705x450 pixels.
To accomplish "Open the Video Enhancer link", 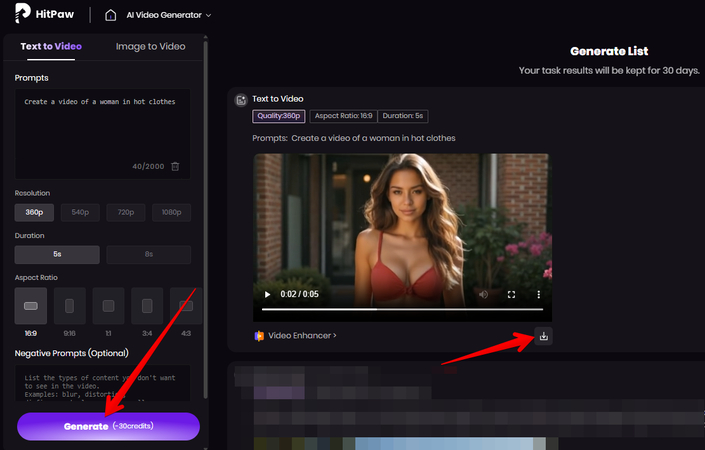I will click(302, 335).
